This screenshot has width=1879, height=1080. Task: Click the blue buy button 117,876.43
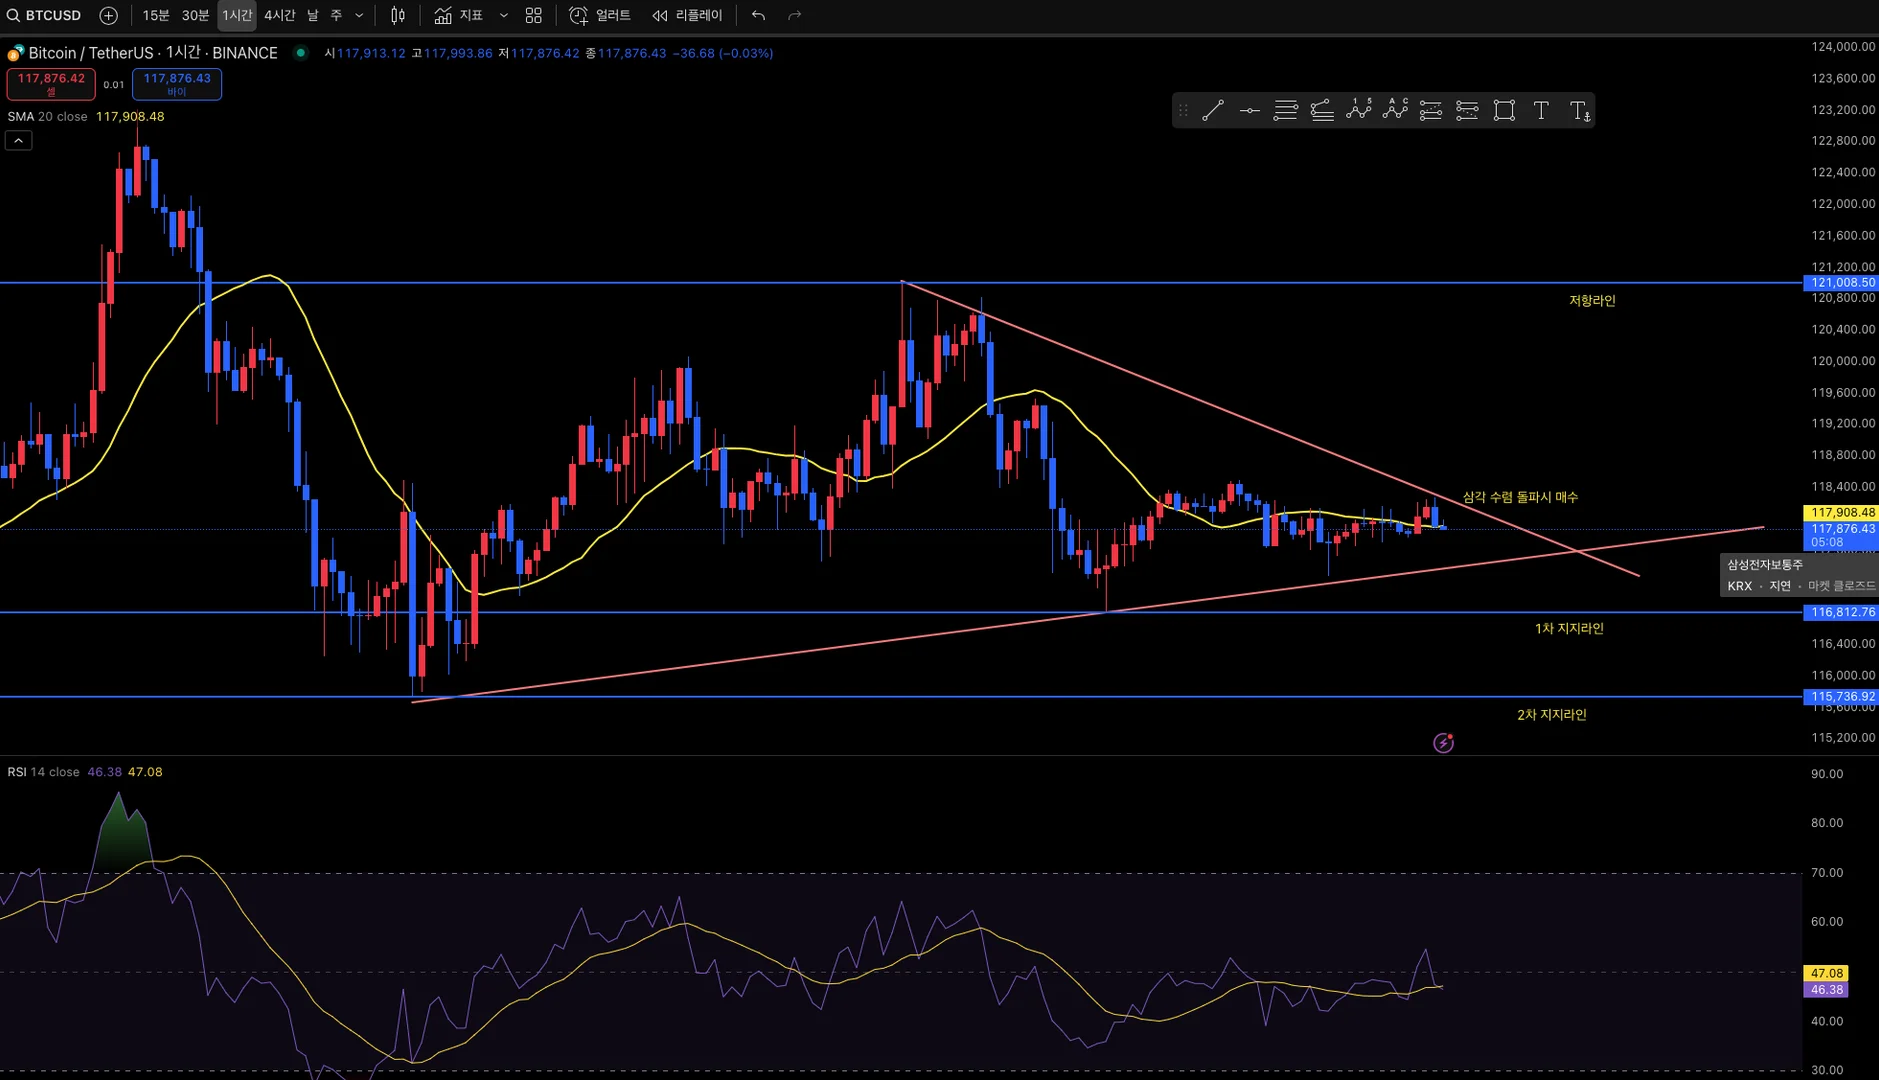coord(177,84)
